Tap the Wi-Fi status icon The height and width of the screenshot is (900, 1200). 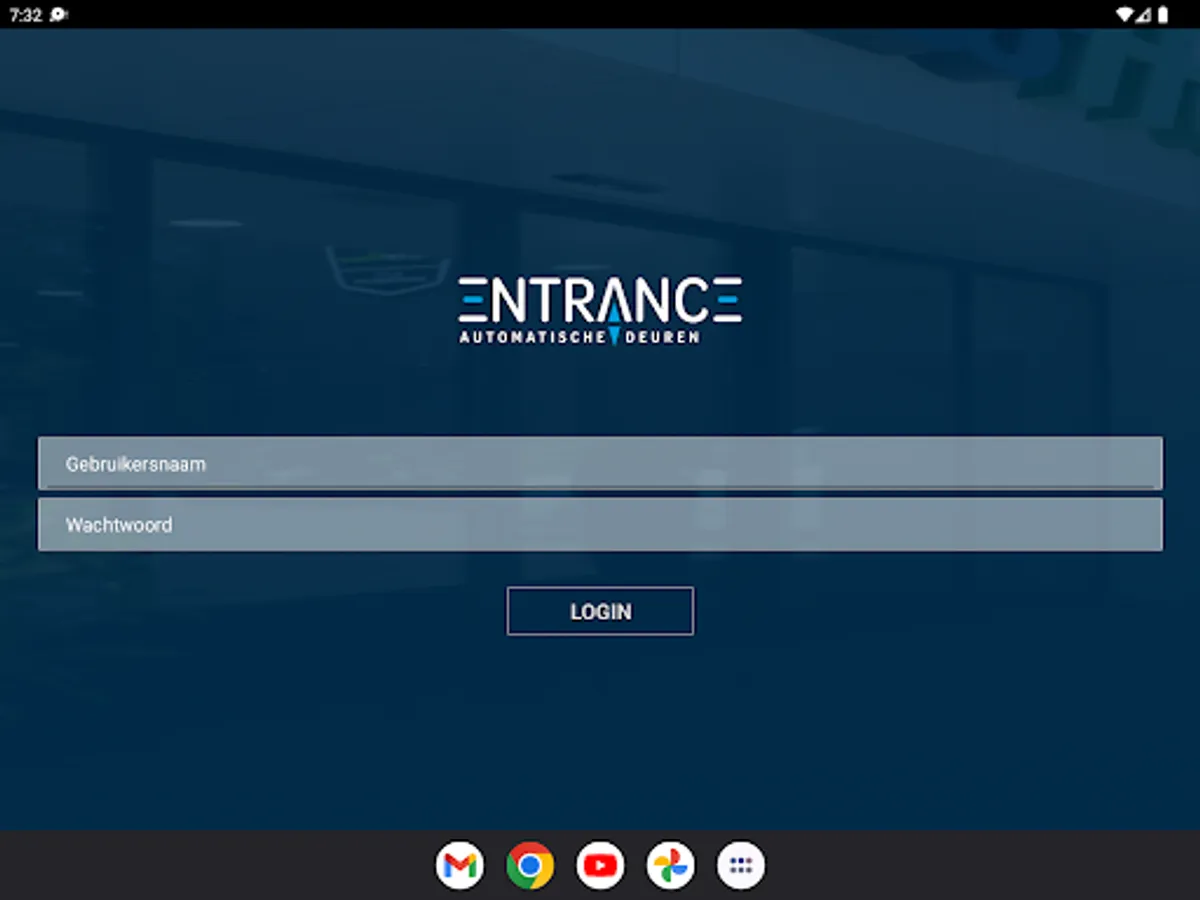[x=1125, y=15]
